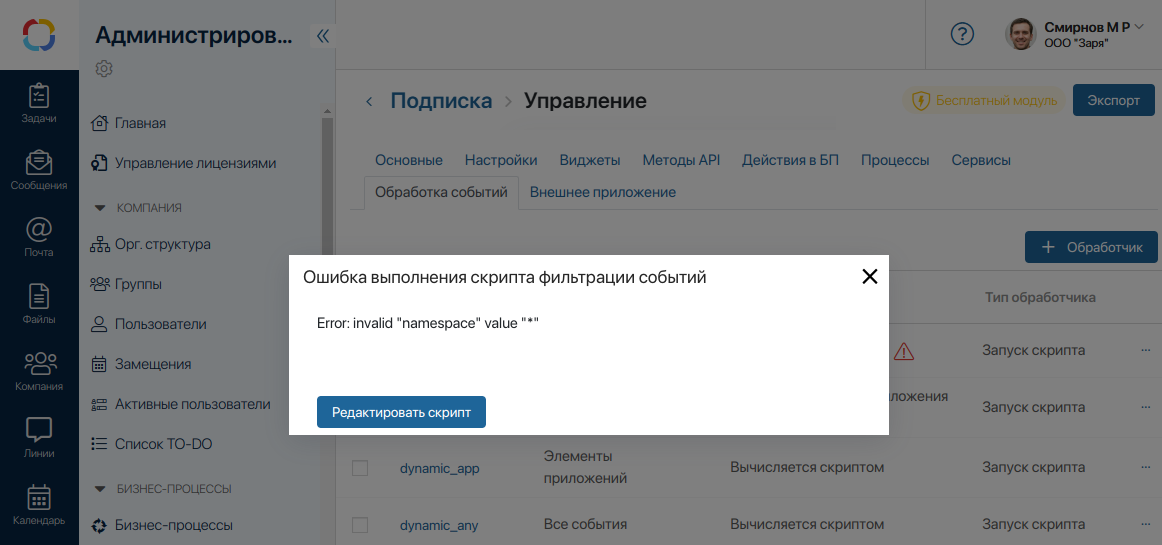
Task: Open Mail (Почта) sidebar icon
Action: pyautogui.click(x=38, y=236)
